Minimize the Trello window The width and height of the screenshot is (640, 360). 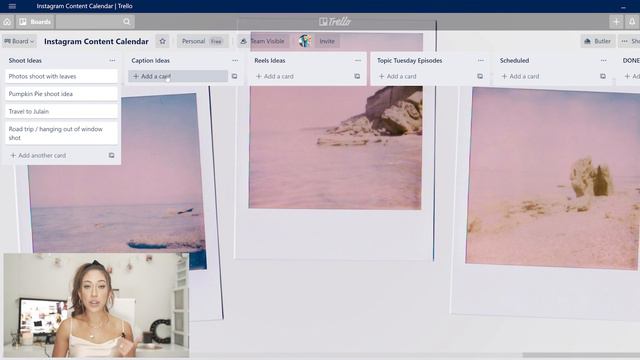[623, 7]
